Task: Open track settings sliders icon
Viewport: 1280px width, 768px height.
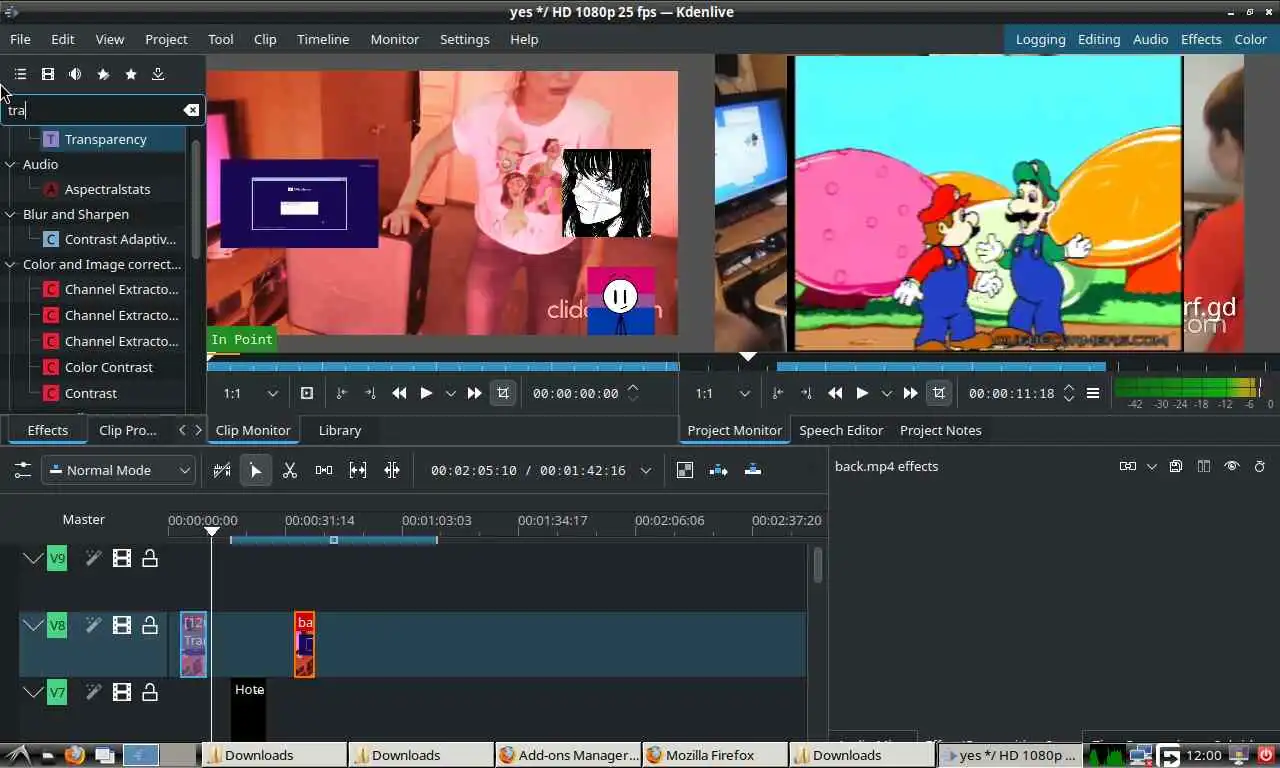Action: (22, 470)
